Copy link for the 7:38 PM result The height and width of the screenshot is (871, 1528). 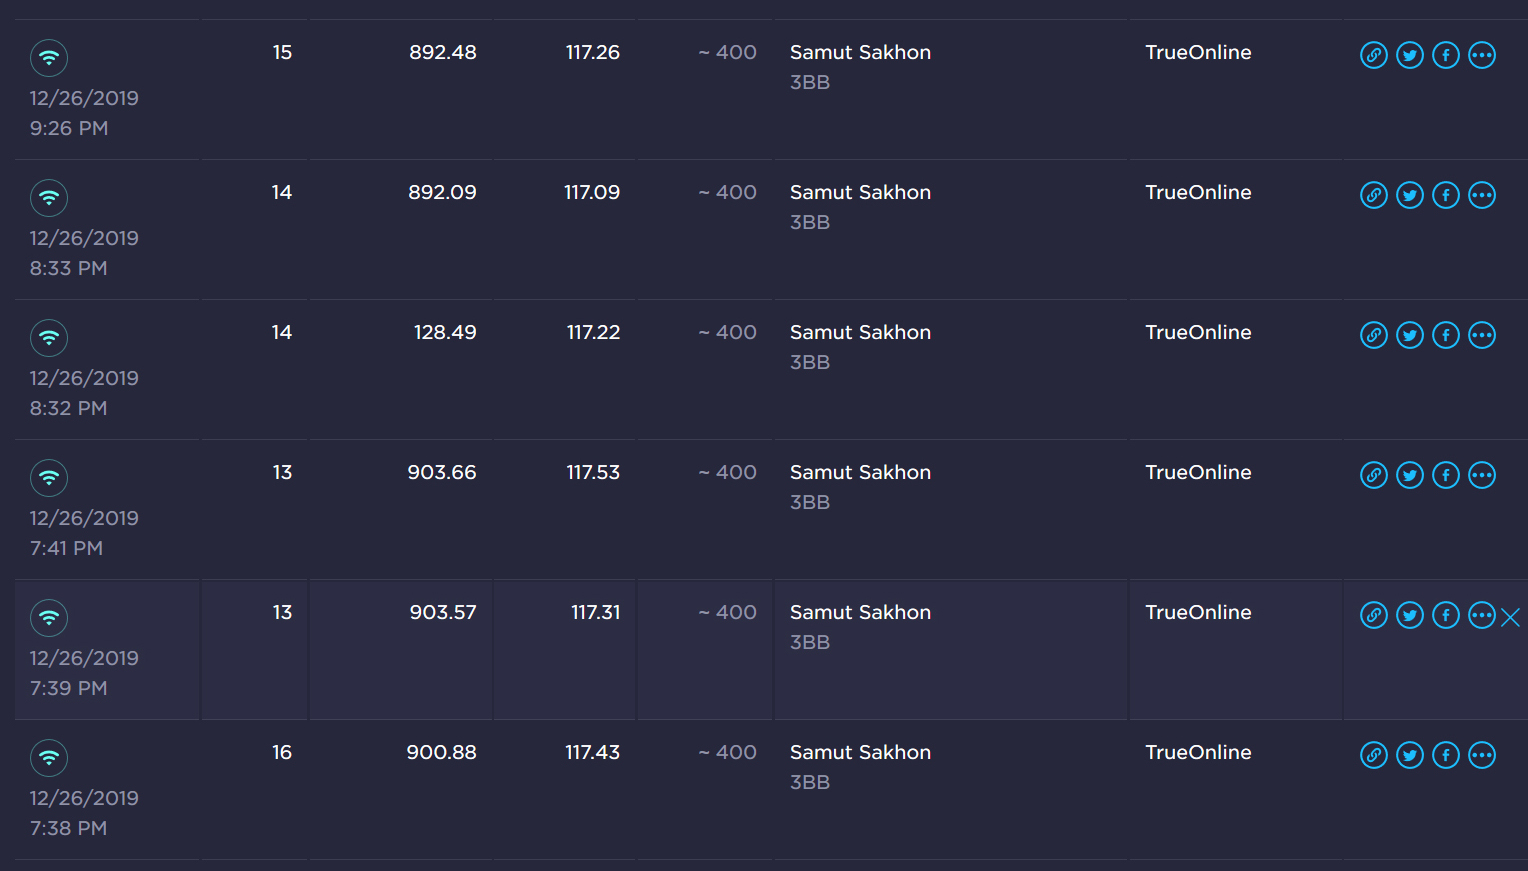tap(1374, 755)
